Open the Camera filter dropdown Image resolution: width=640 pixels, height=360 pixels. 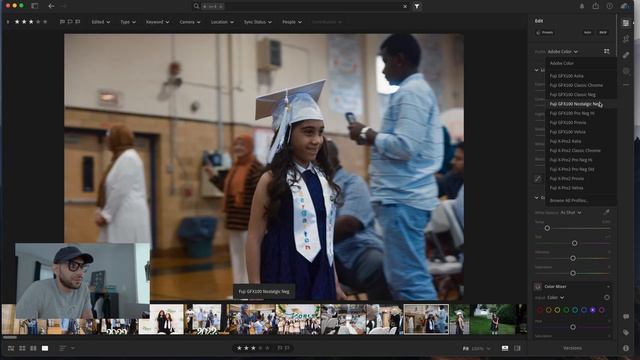(x=190, y=22)
